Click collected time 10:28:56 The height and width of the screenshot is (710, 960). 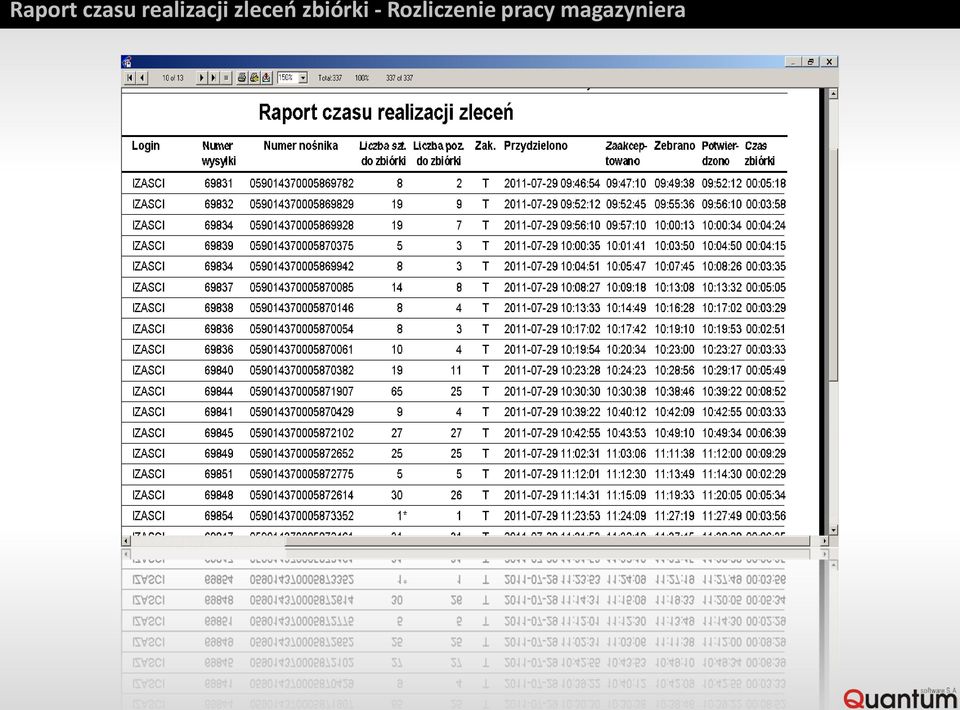pos(675,371)
